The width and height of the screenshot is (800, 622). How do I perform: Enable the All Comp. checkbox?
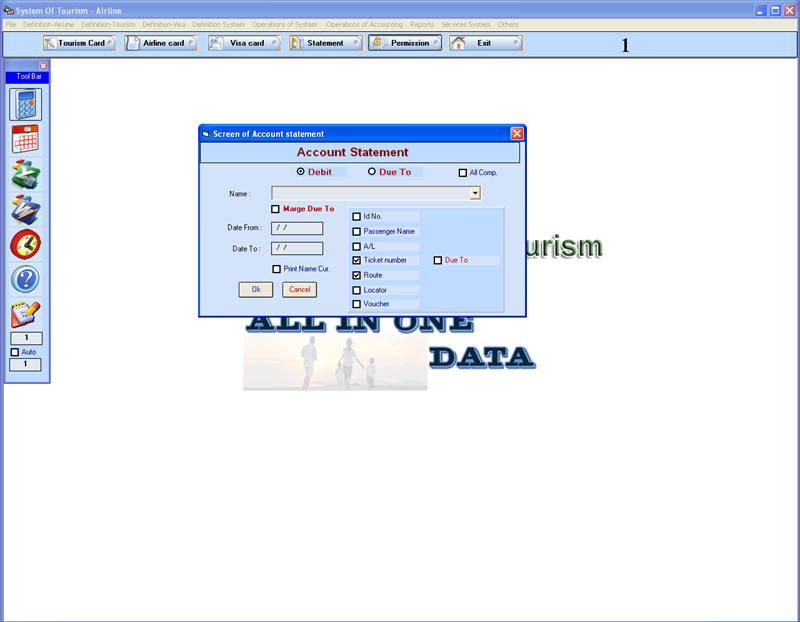tap(462, 173)
